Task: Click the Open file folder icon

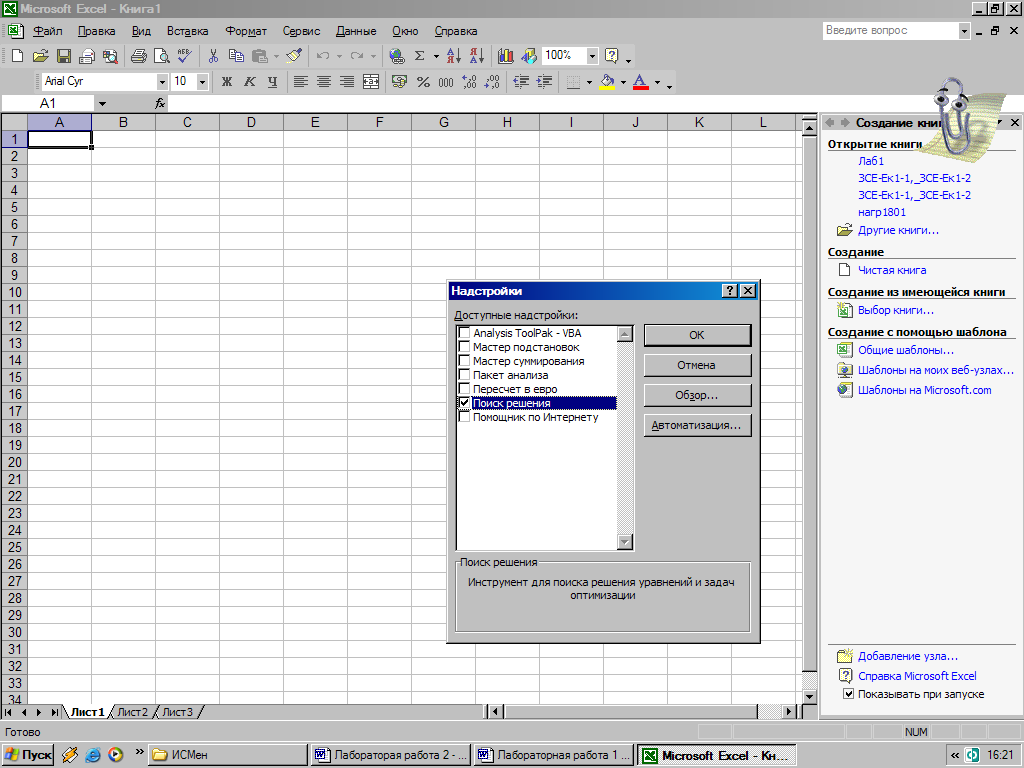Action: click(40, 56)
